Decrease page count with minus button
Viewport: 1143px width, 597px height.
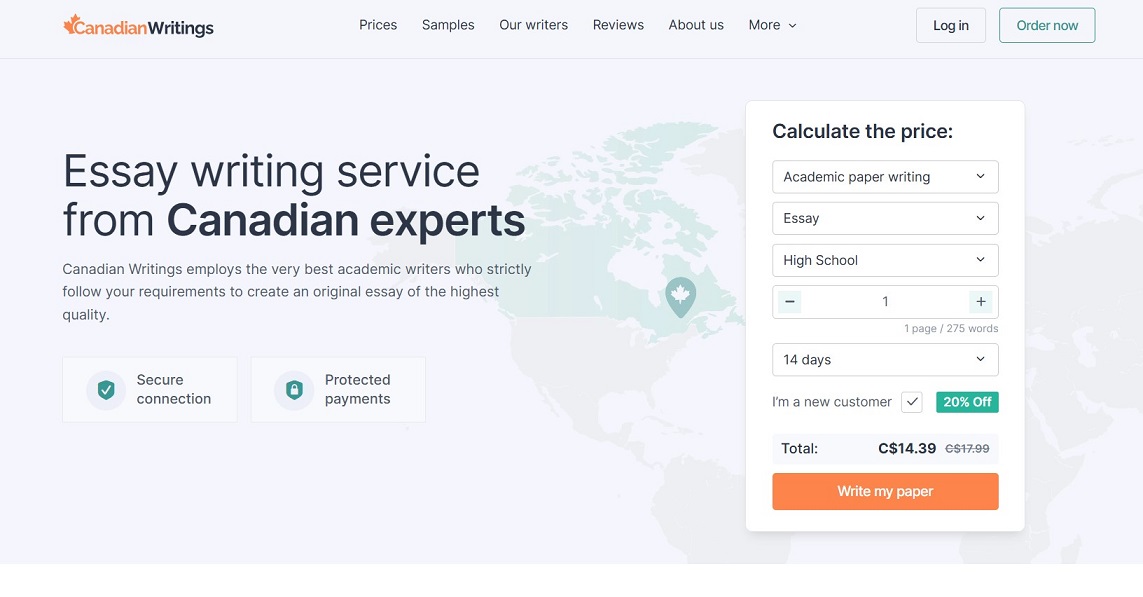(x=790, y=302)
